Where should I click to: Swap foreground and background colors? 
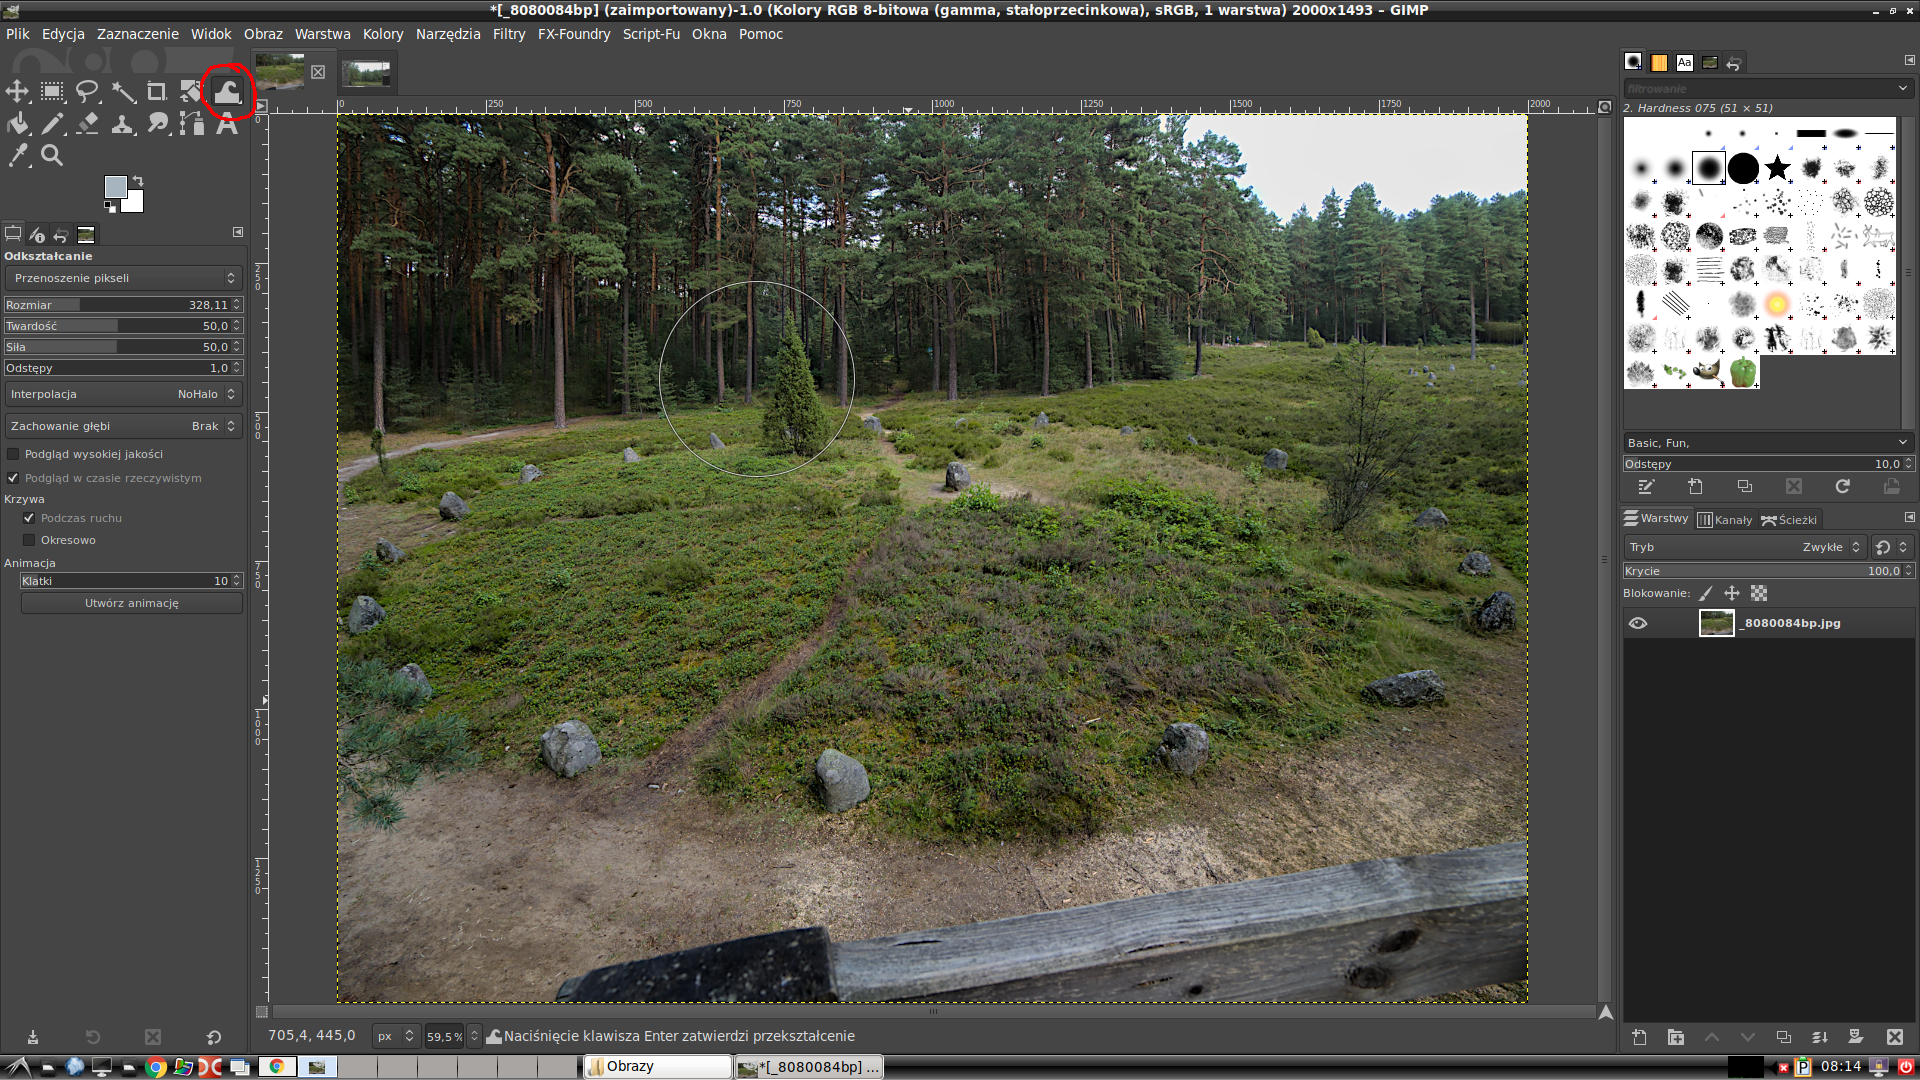point(138,181)
